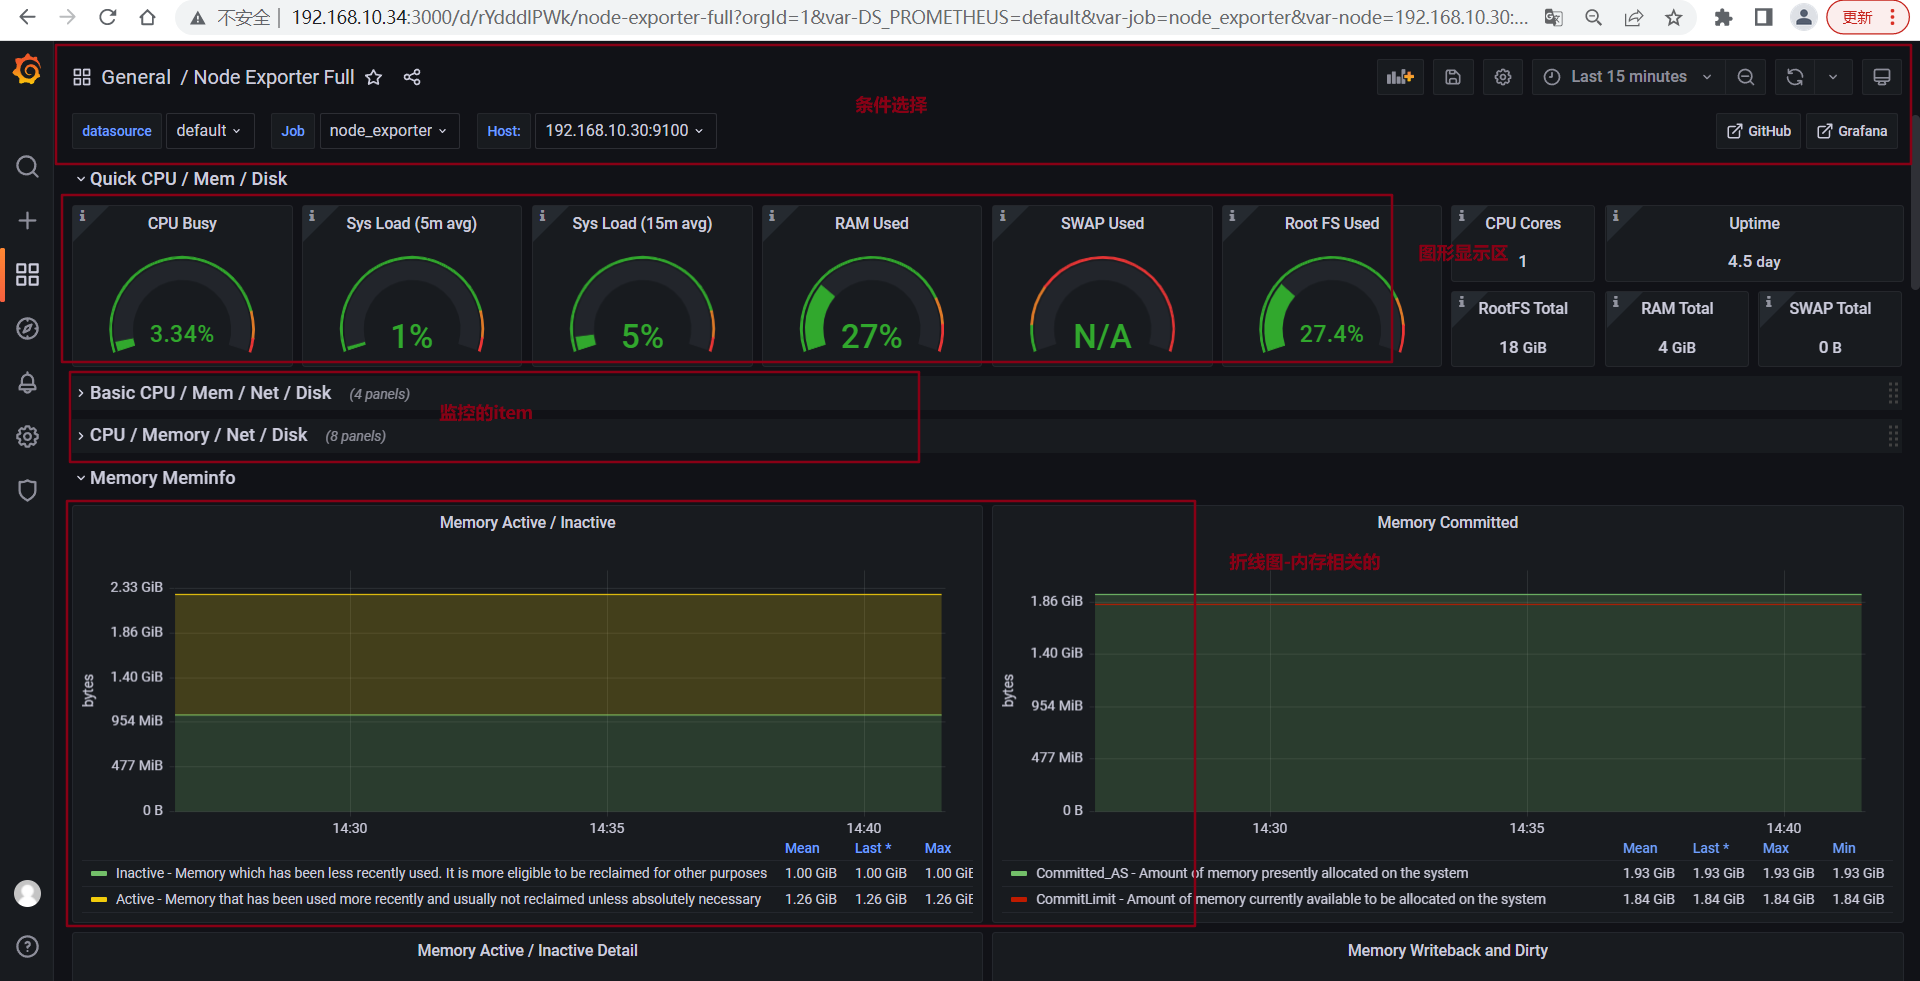Viewport: 1920px width, 981px height.
Task: Open the Server Admin shield icon
Action: (27, 490)
